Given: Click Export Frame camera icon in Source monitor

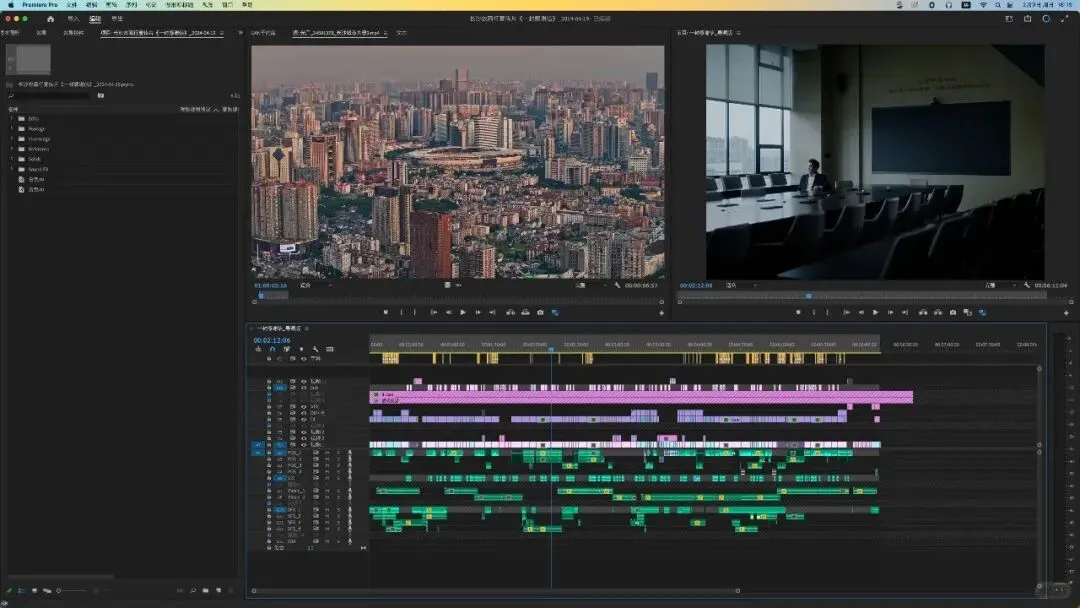Looking at the screenshot, I should pyautogui.click(x=540, y=312).
